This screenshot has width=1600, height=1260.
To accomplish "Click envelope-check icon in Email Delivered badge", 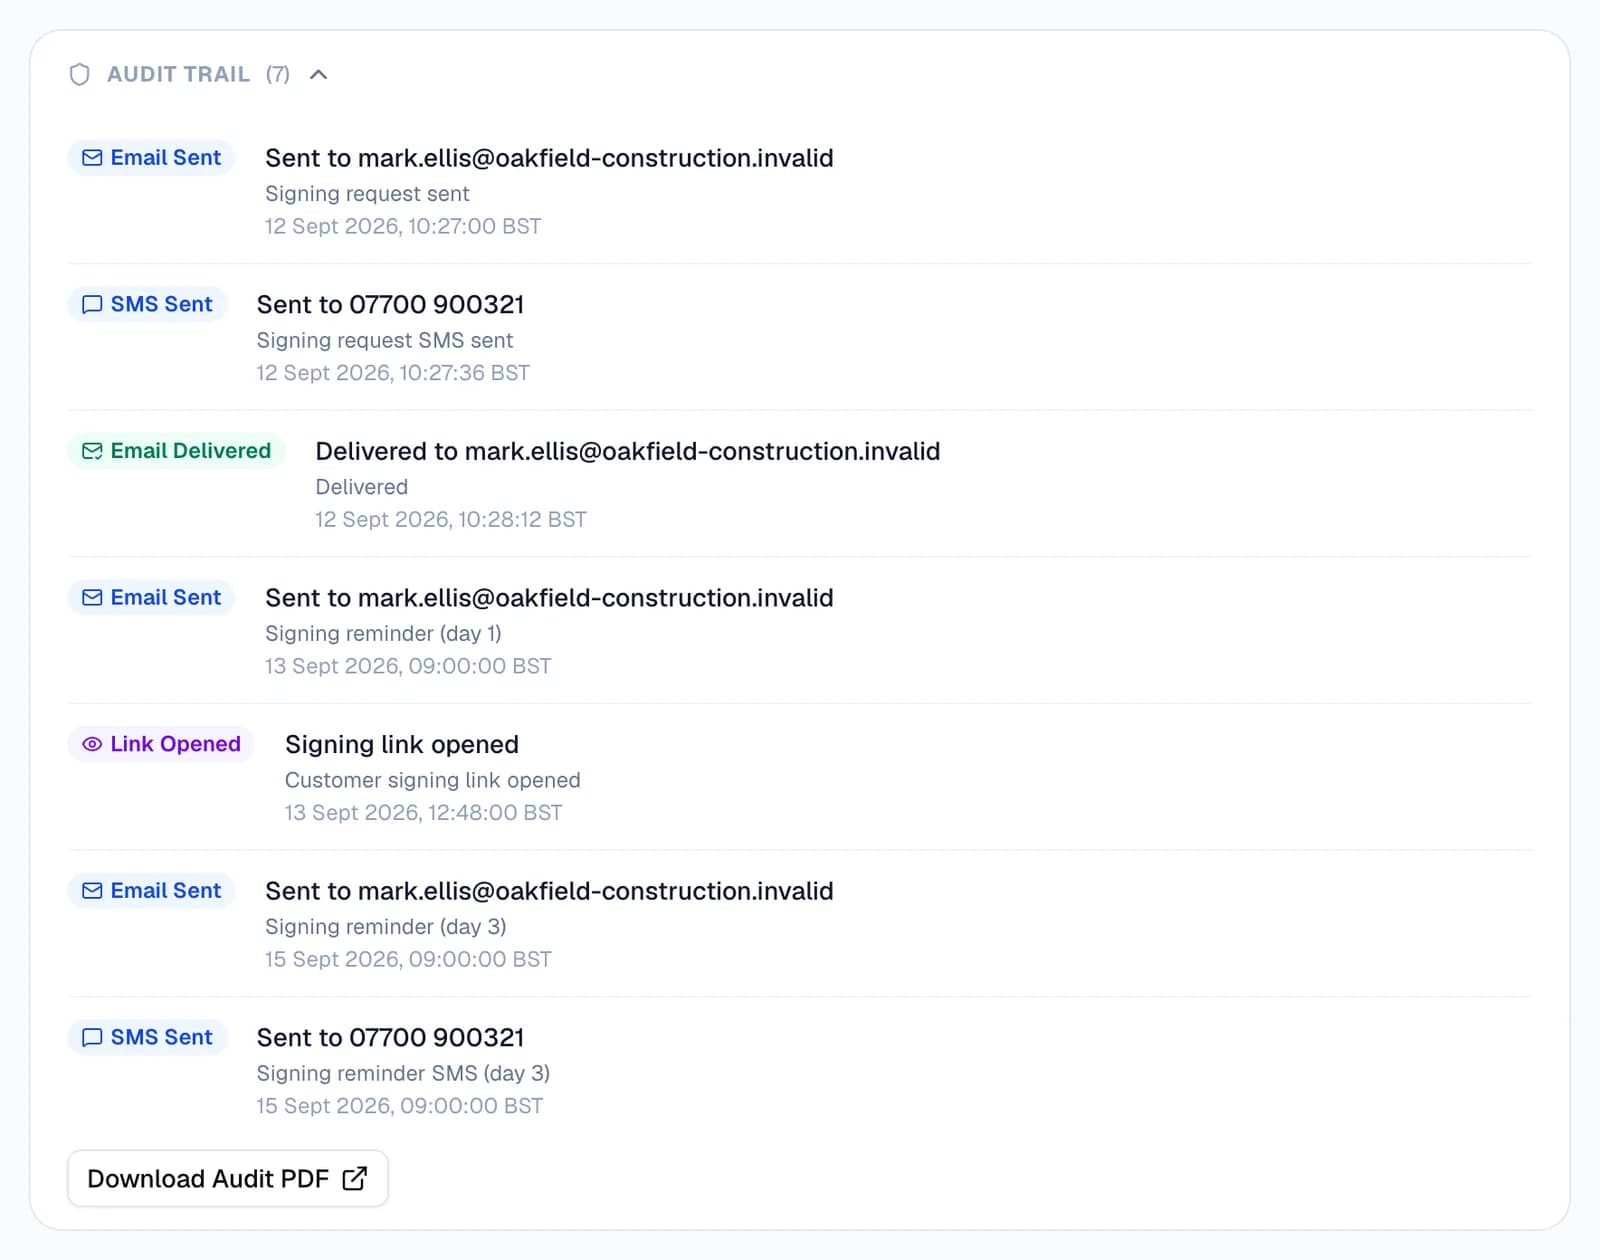I will tap(92, 451).
